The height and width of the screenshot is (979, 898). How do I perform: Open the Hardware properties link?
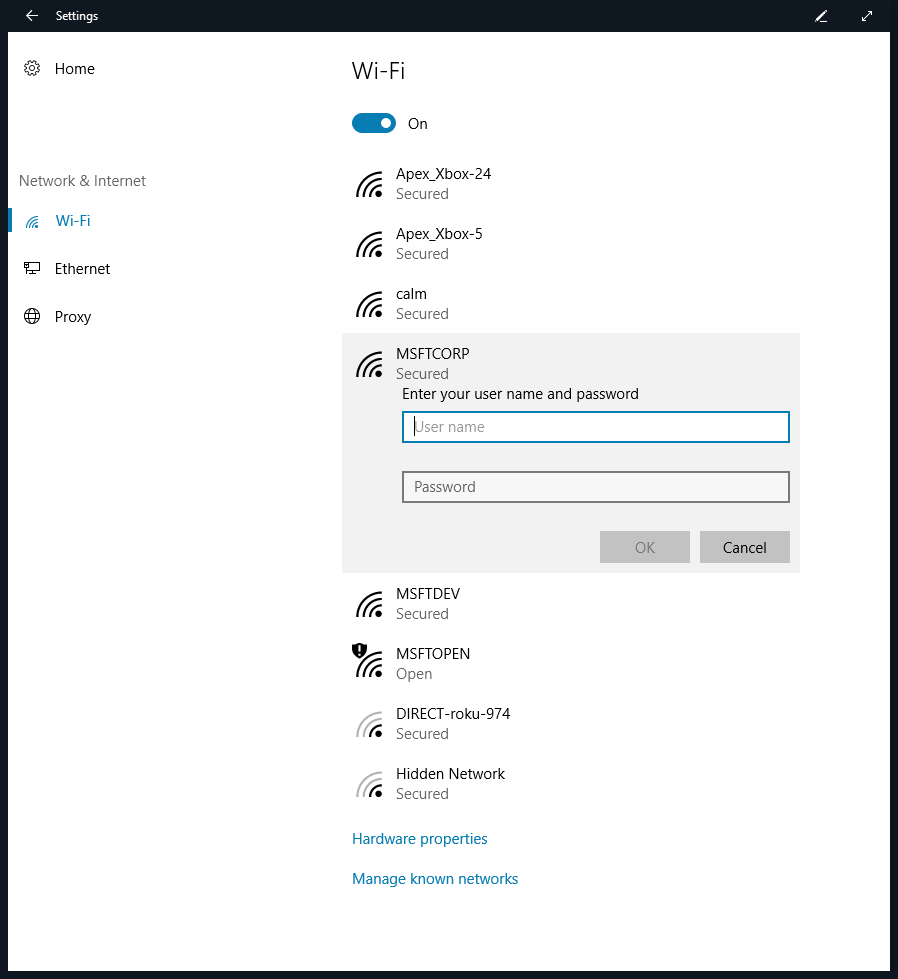point(420,839)
